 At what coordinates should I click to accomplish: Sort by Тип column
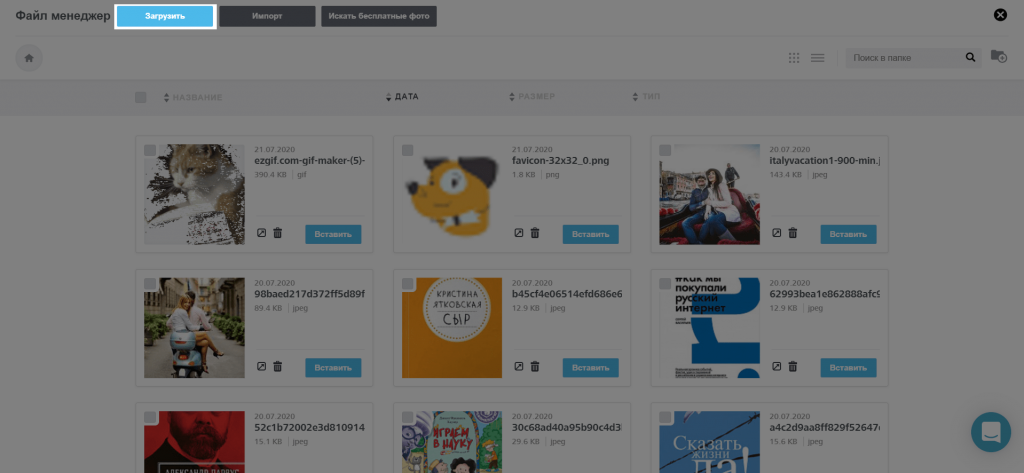pos(647,97)
